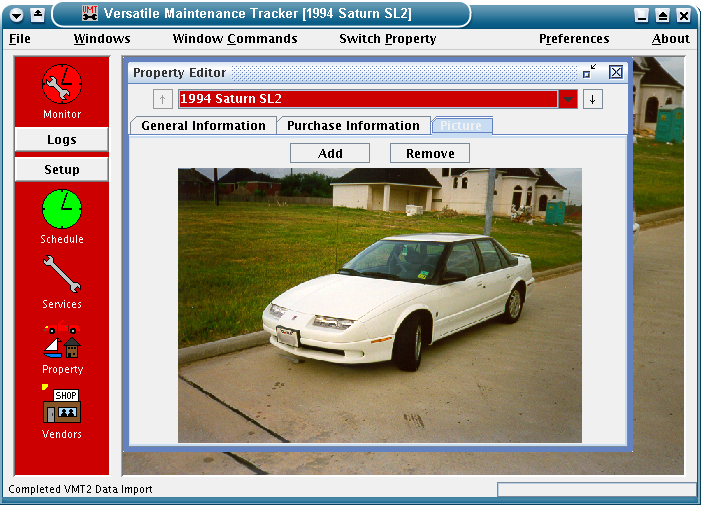The width and height of the screenshot is (701, 505).
Task: Switch to the General Information tab
Action: pos(203,126)
